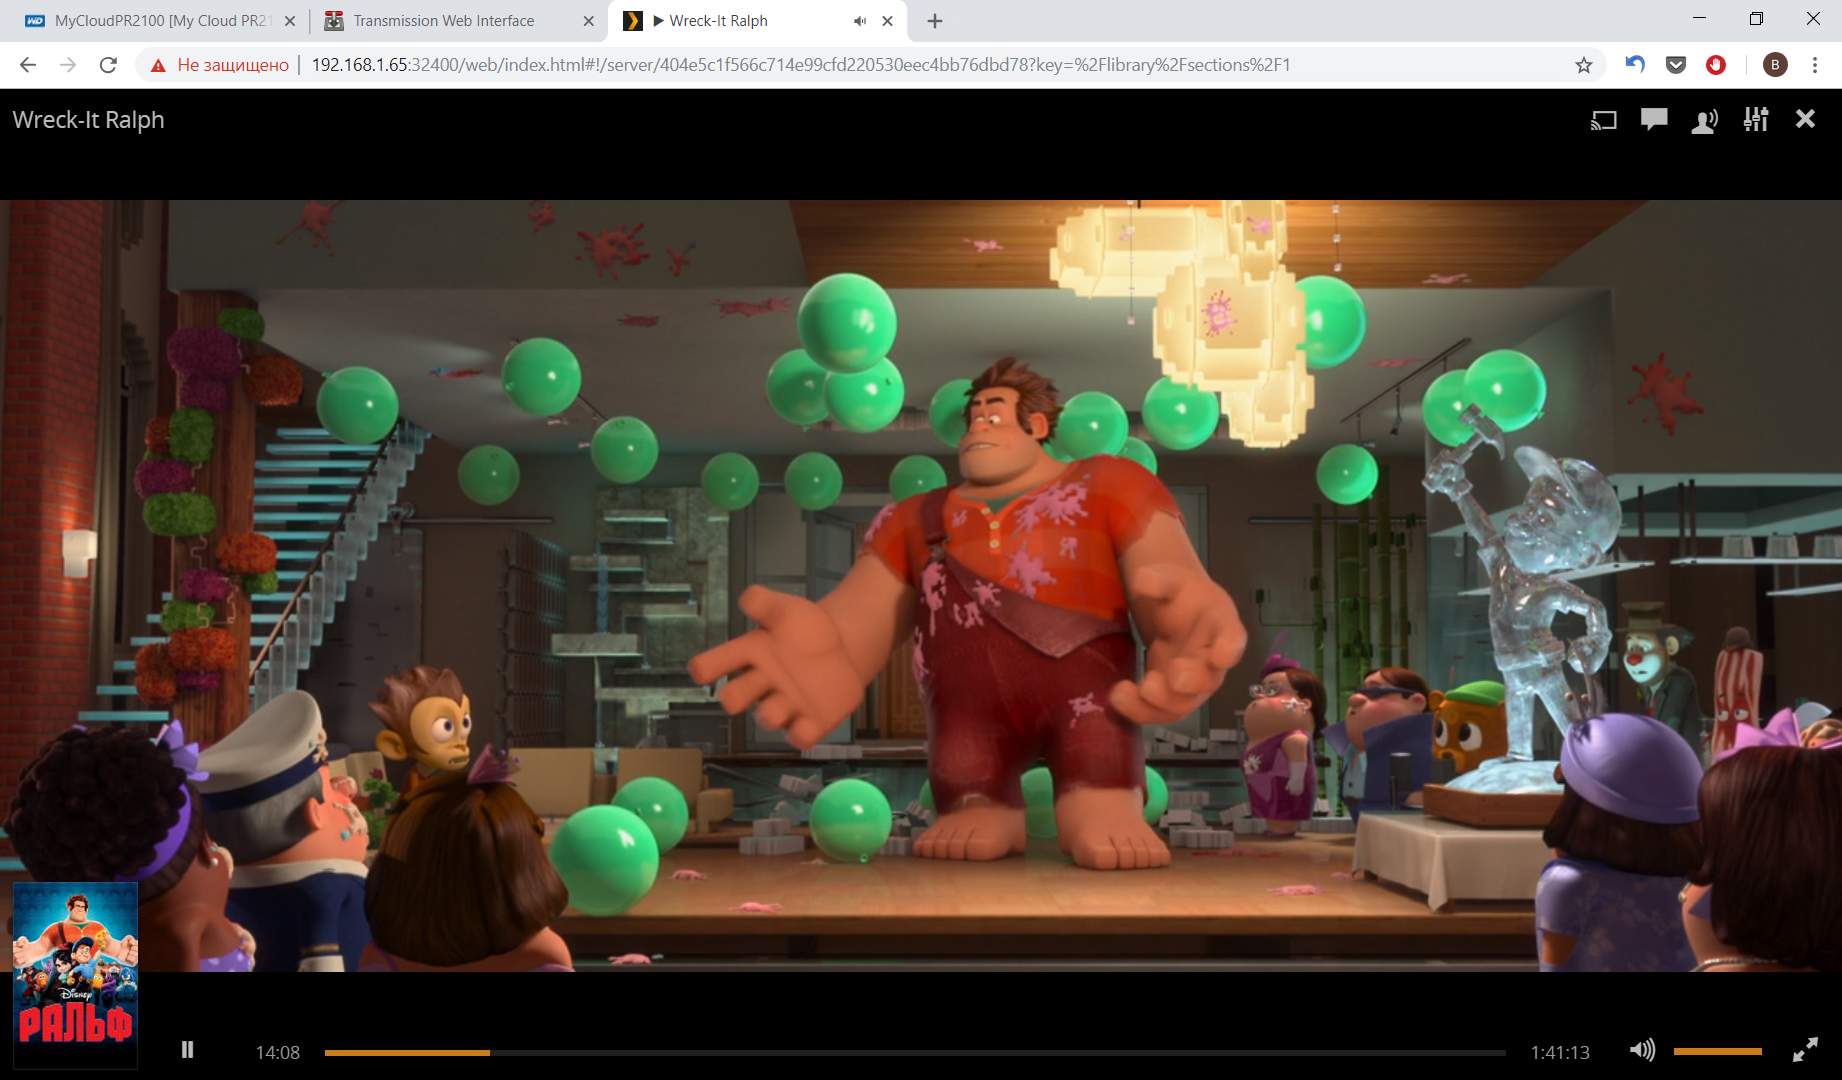Open the red Opera-style extension icon
The image size is (1842, 1080).
click(1716, 65)
